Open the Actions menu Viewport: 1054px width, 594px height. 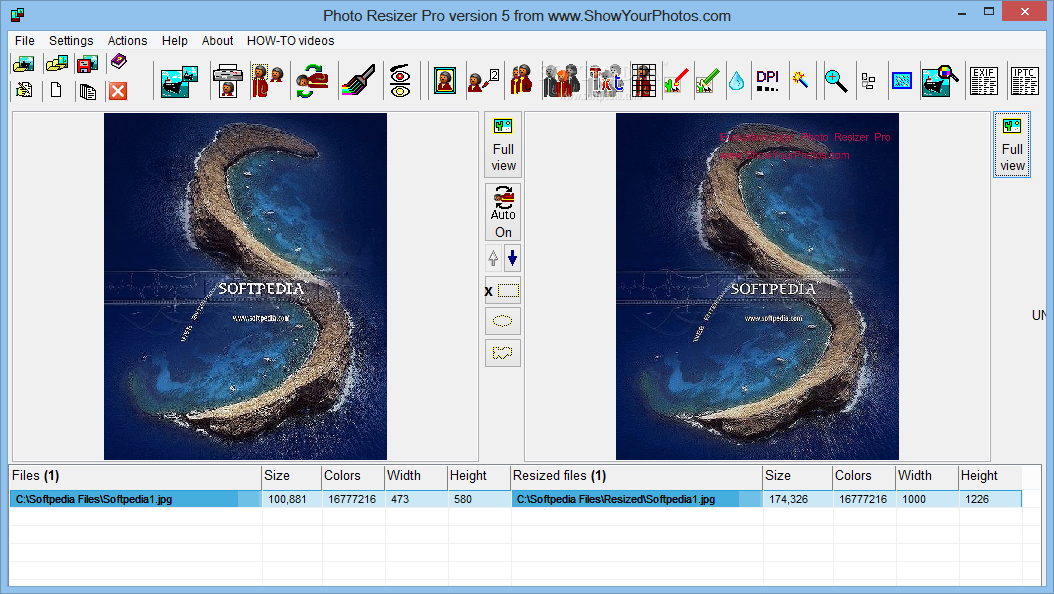pos(127,41)
